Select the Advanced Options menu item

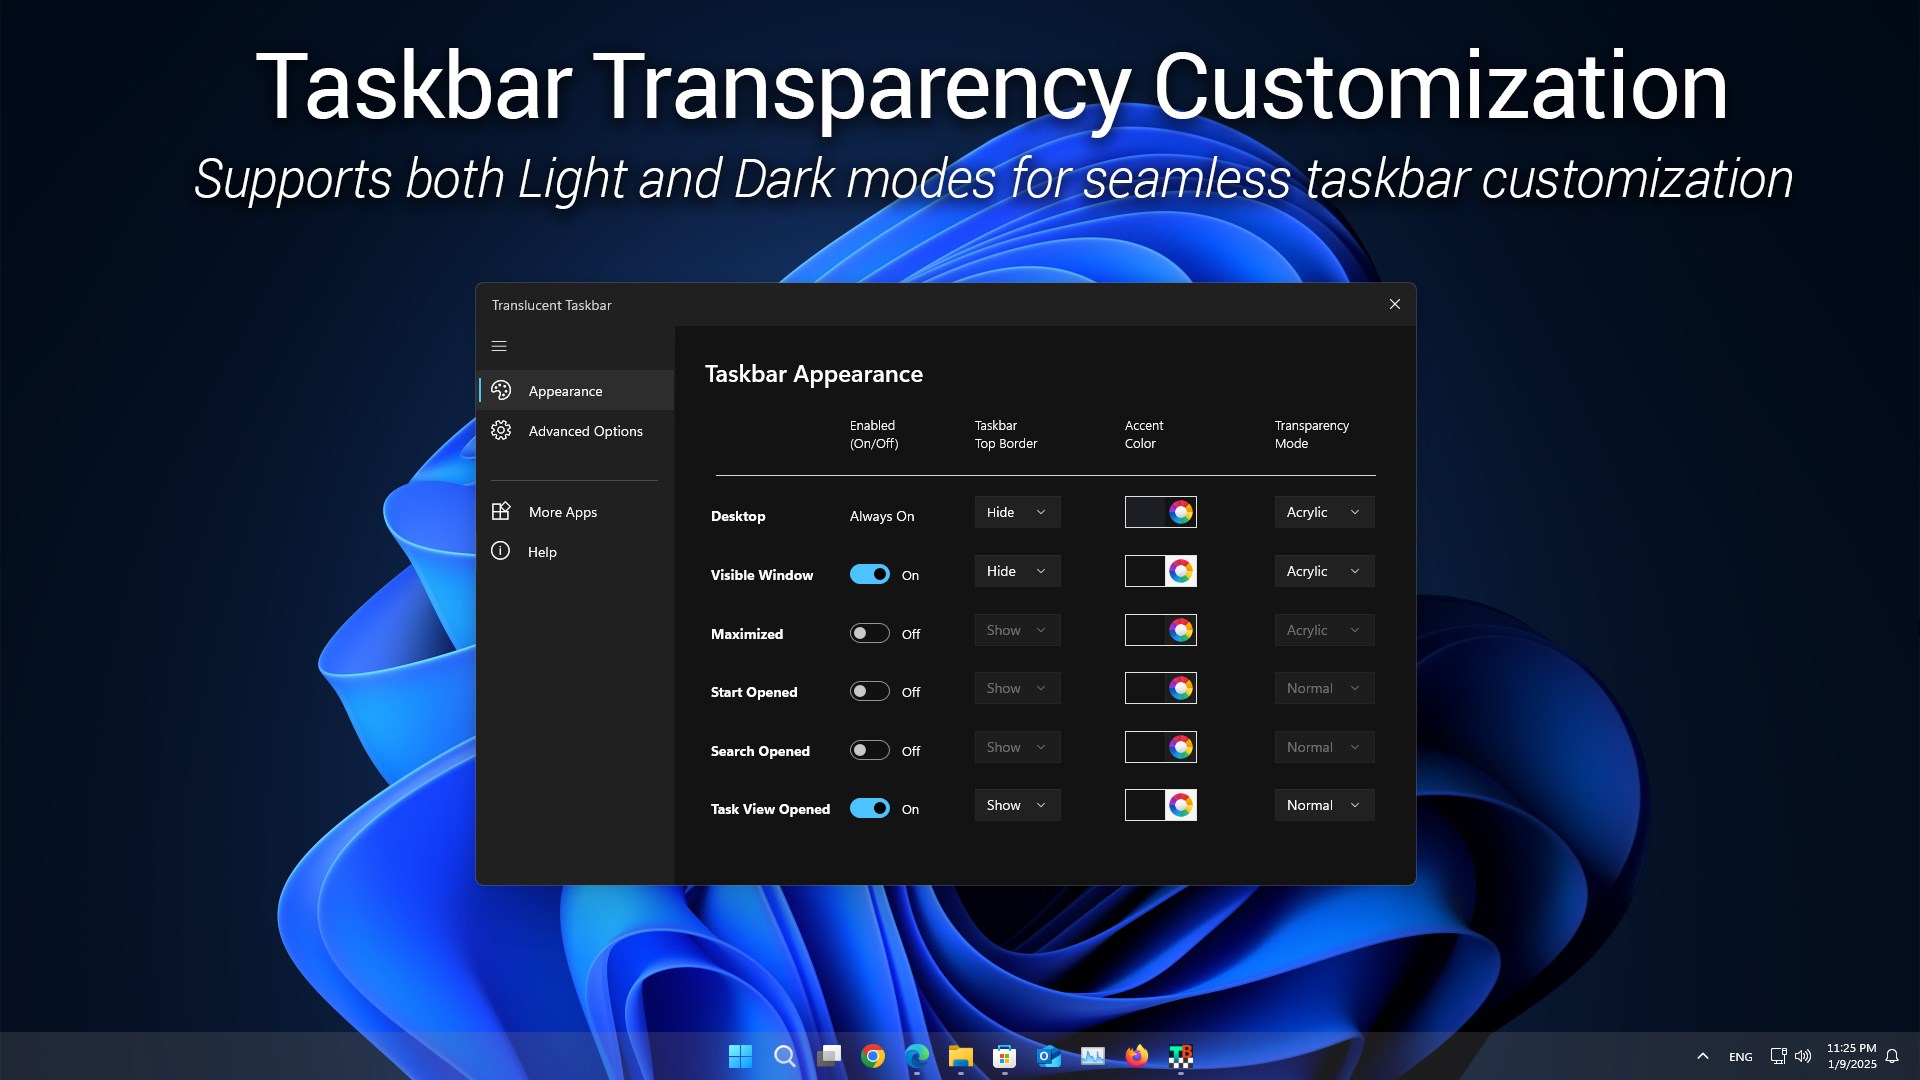[x=585, y=431]
